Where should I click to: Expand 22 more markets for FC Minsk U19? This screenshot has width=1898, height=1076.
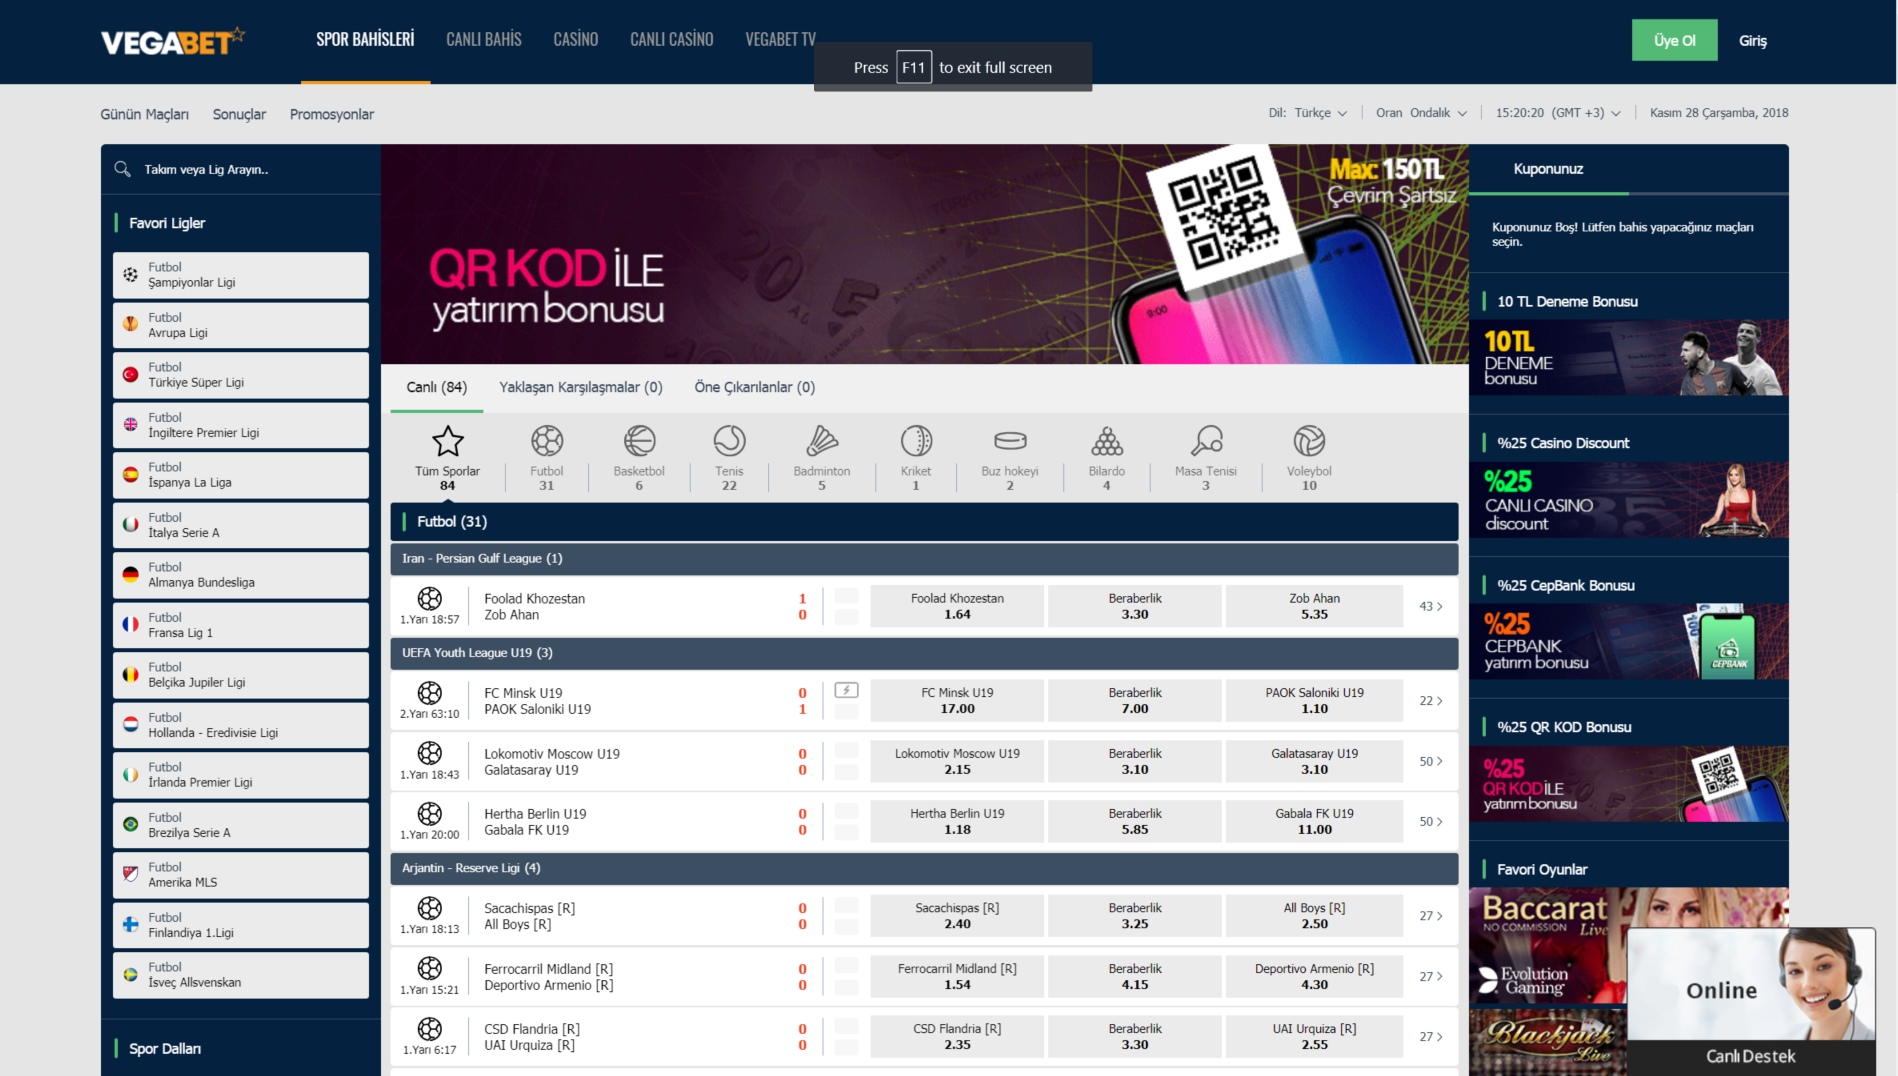click(x=1431, y=701)
